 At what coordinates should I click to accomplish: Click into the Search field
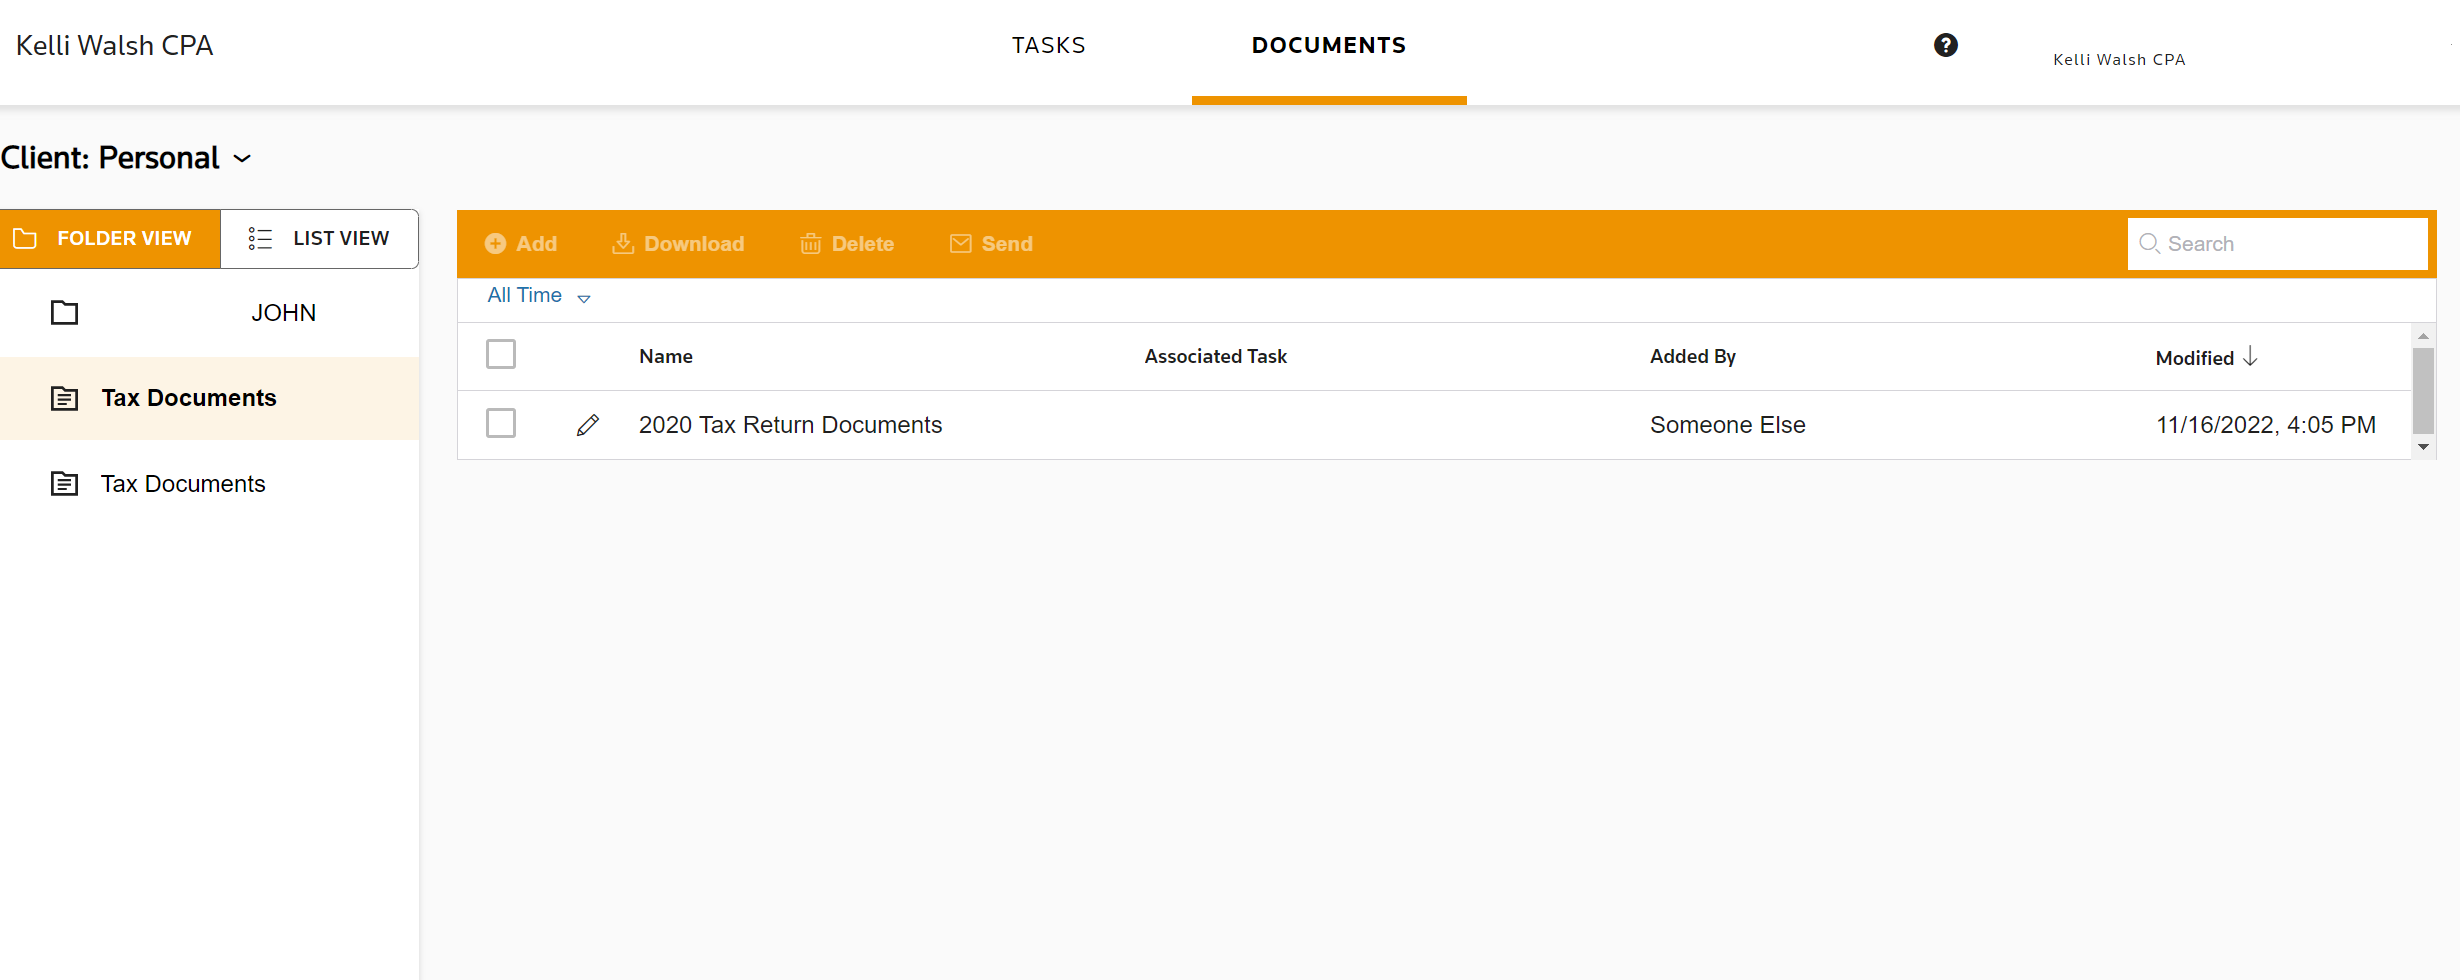2290,244
